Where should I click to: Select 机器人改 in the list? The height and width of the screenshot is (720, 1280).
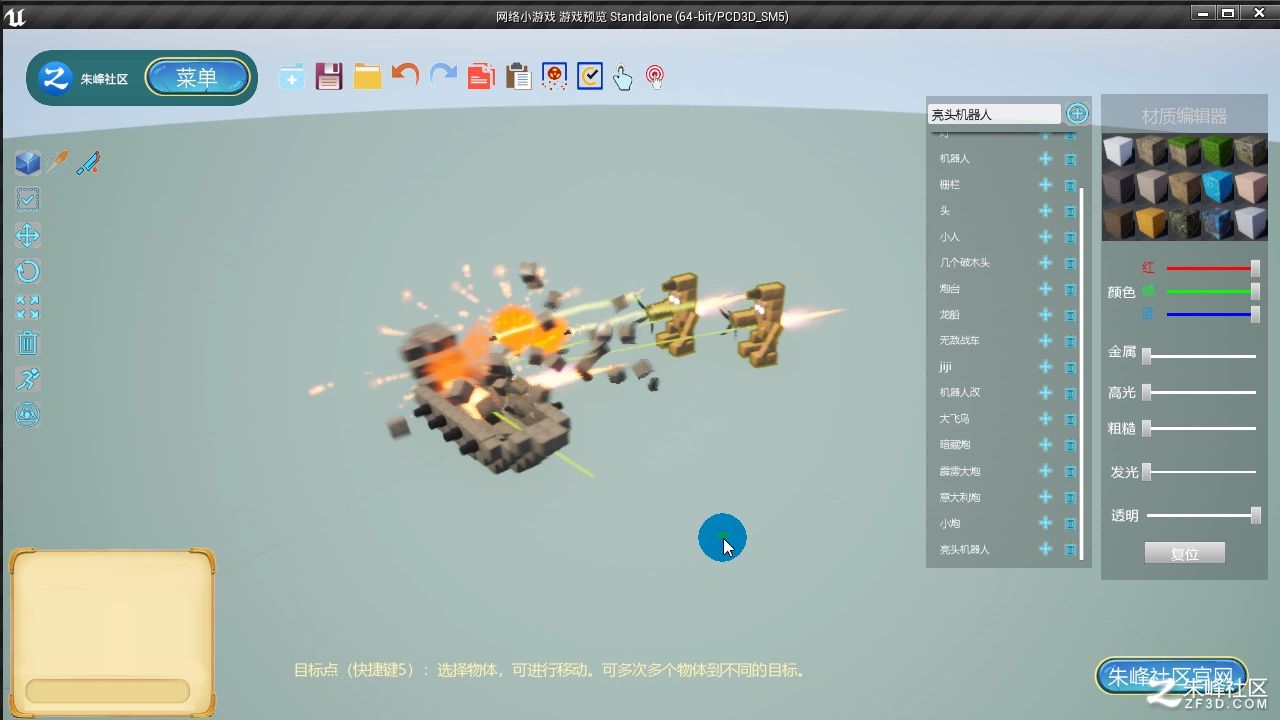pos(960,393)
